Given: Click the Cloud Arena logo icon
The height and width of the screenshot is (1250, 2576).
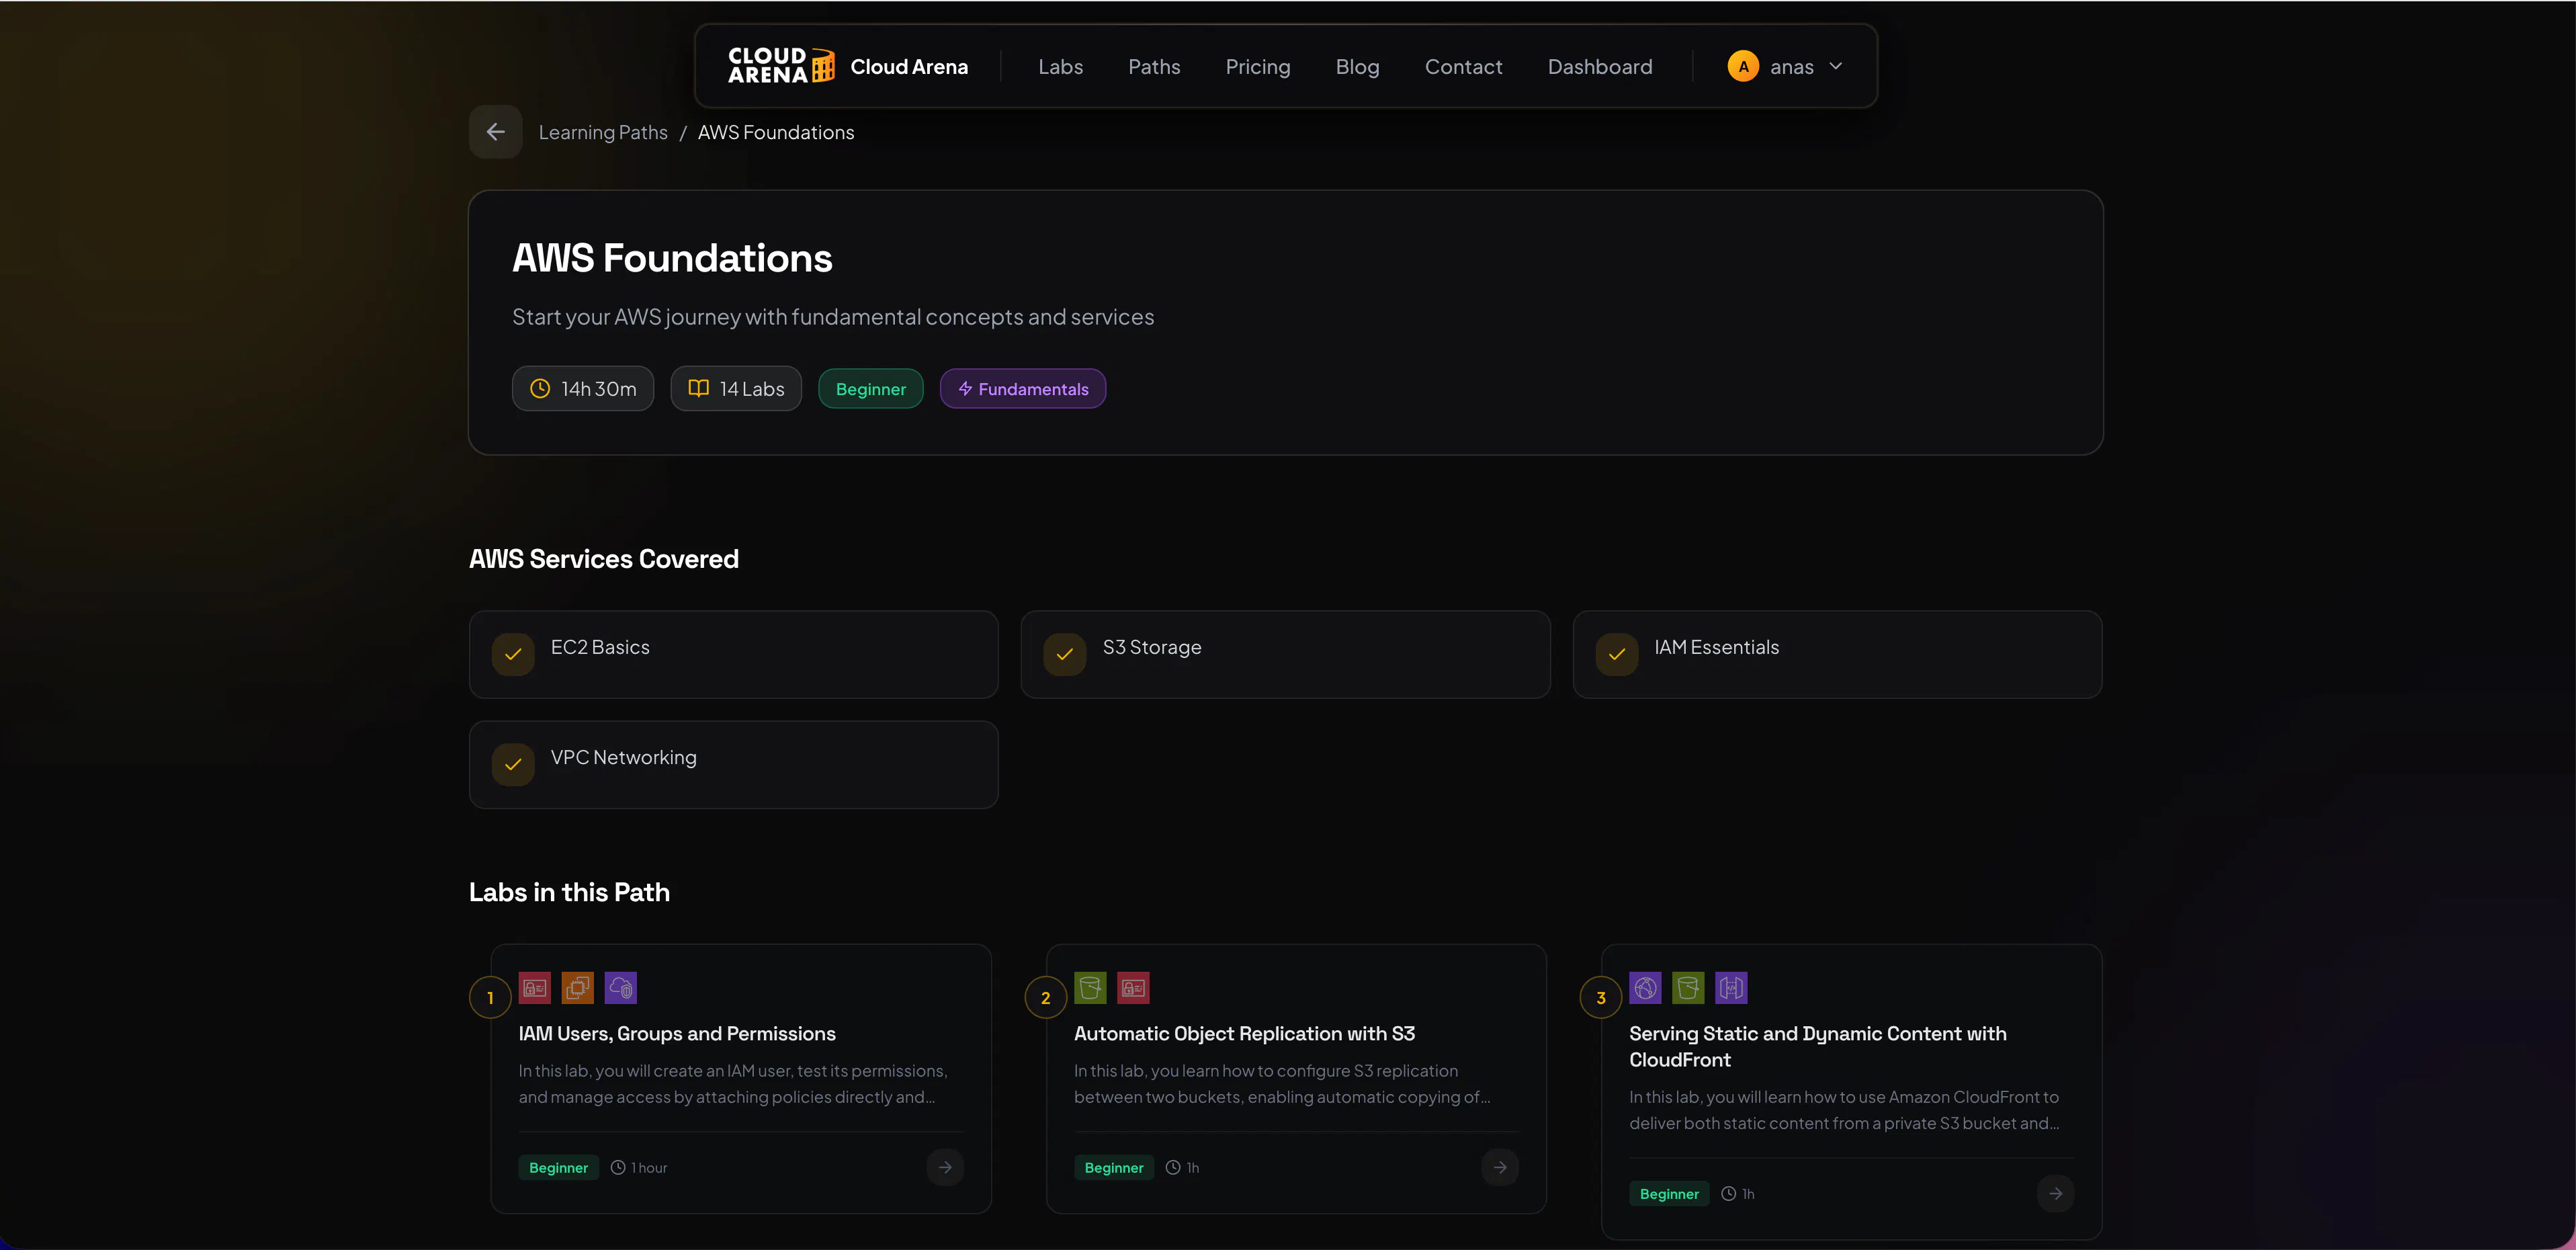Looking at the screenshot, I should (x=781, y=66).
